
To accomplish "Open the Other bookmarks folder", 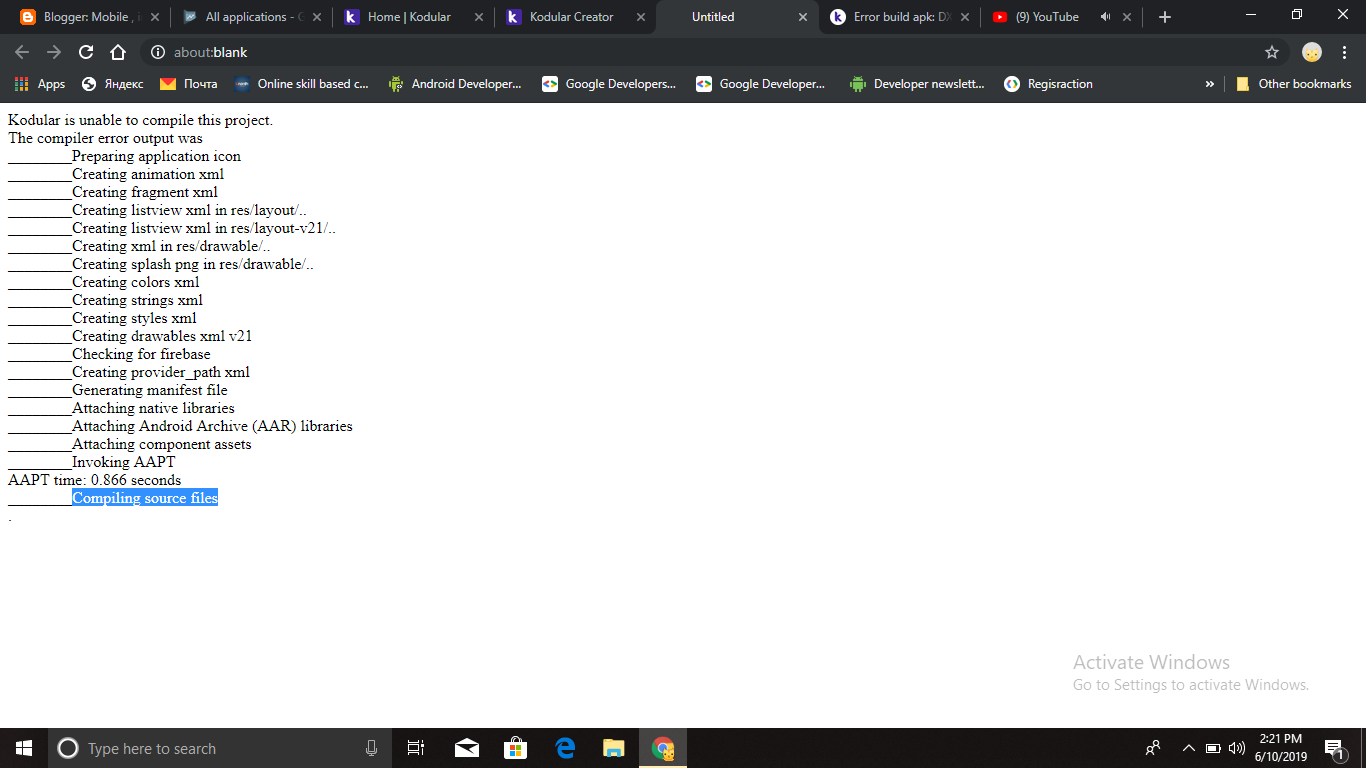I will click(1293, 84).
